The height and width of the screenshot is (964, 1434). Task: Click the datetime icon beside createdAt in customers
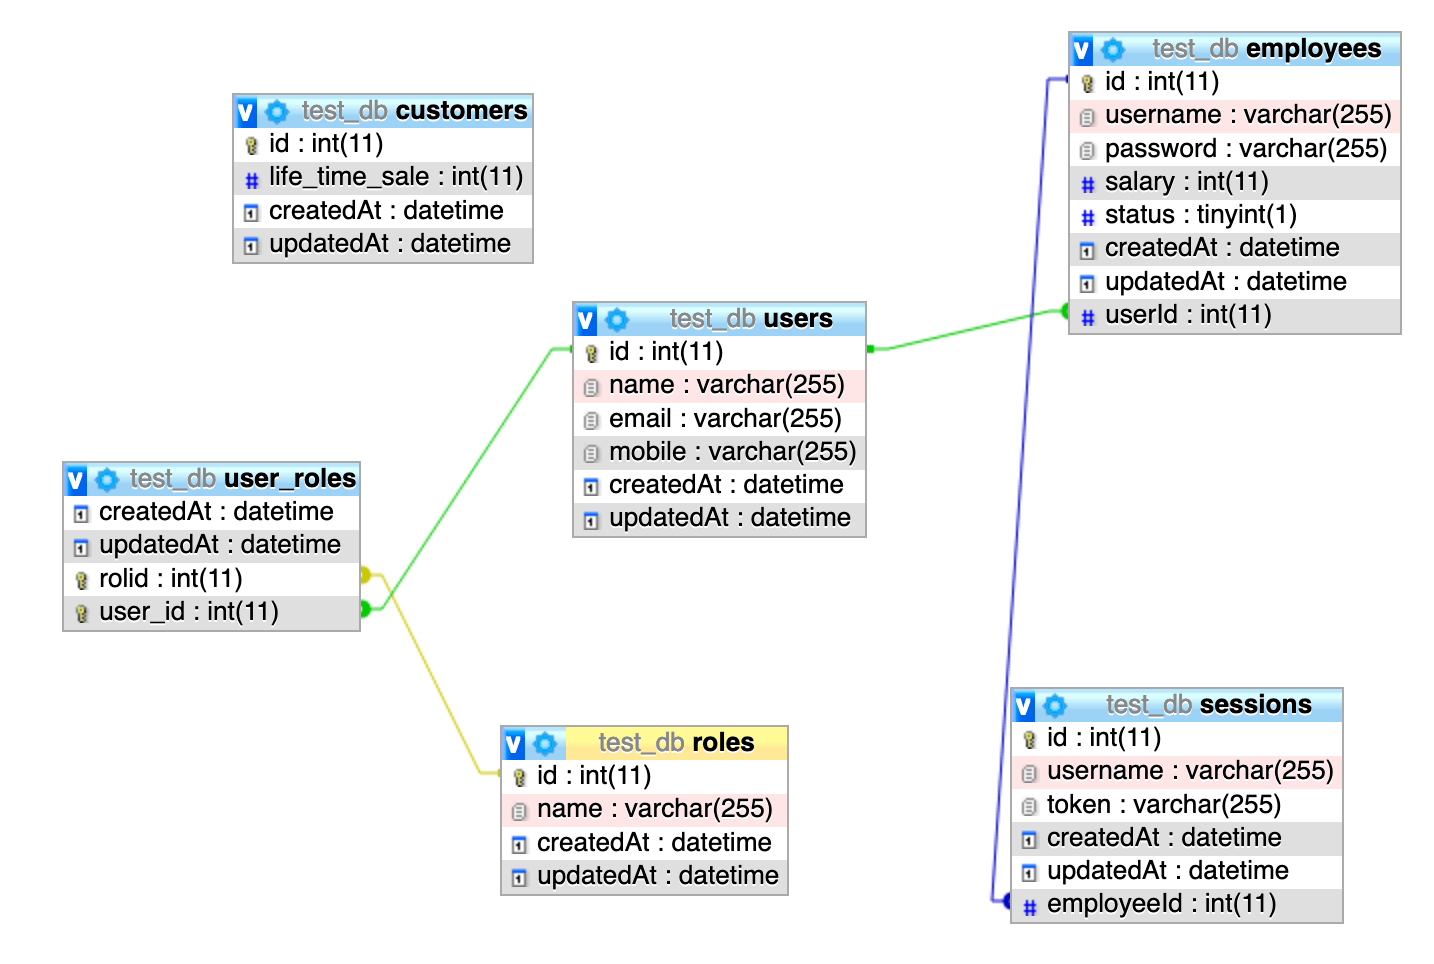tap(251, 211)
